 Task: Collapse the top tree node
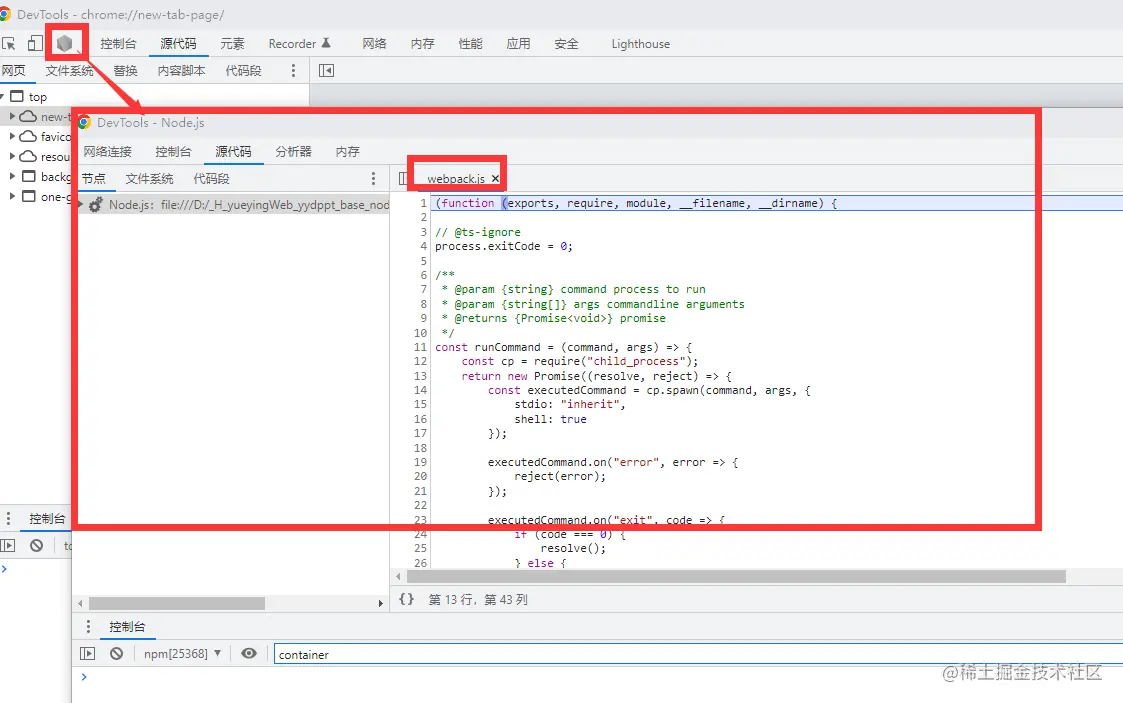[2, 96]
